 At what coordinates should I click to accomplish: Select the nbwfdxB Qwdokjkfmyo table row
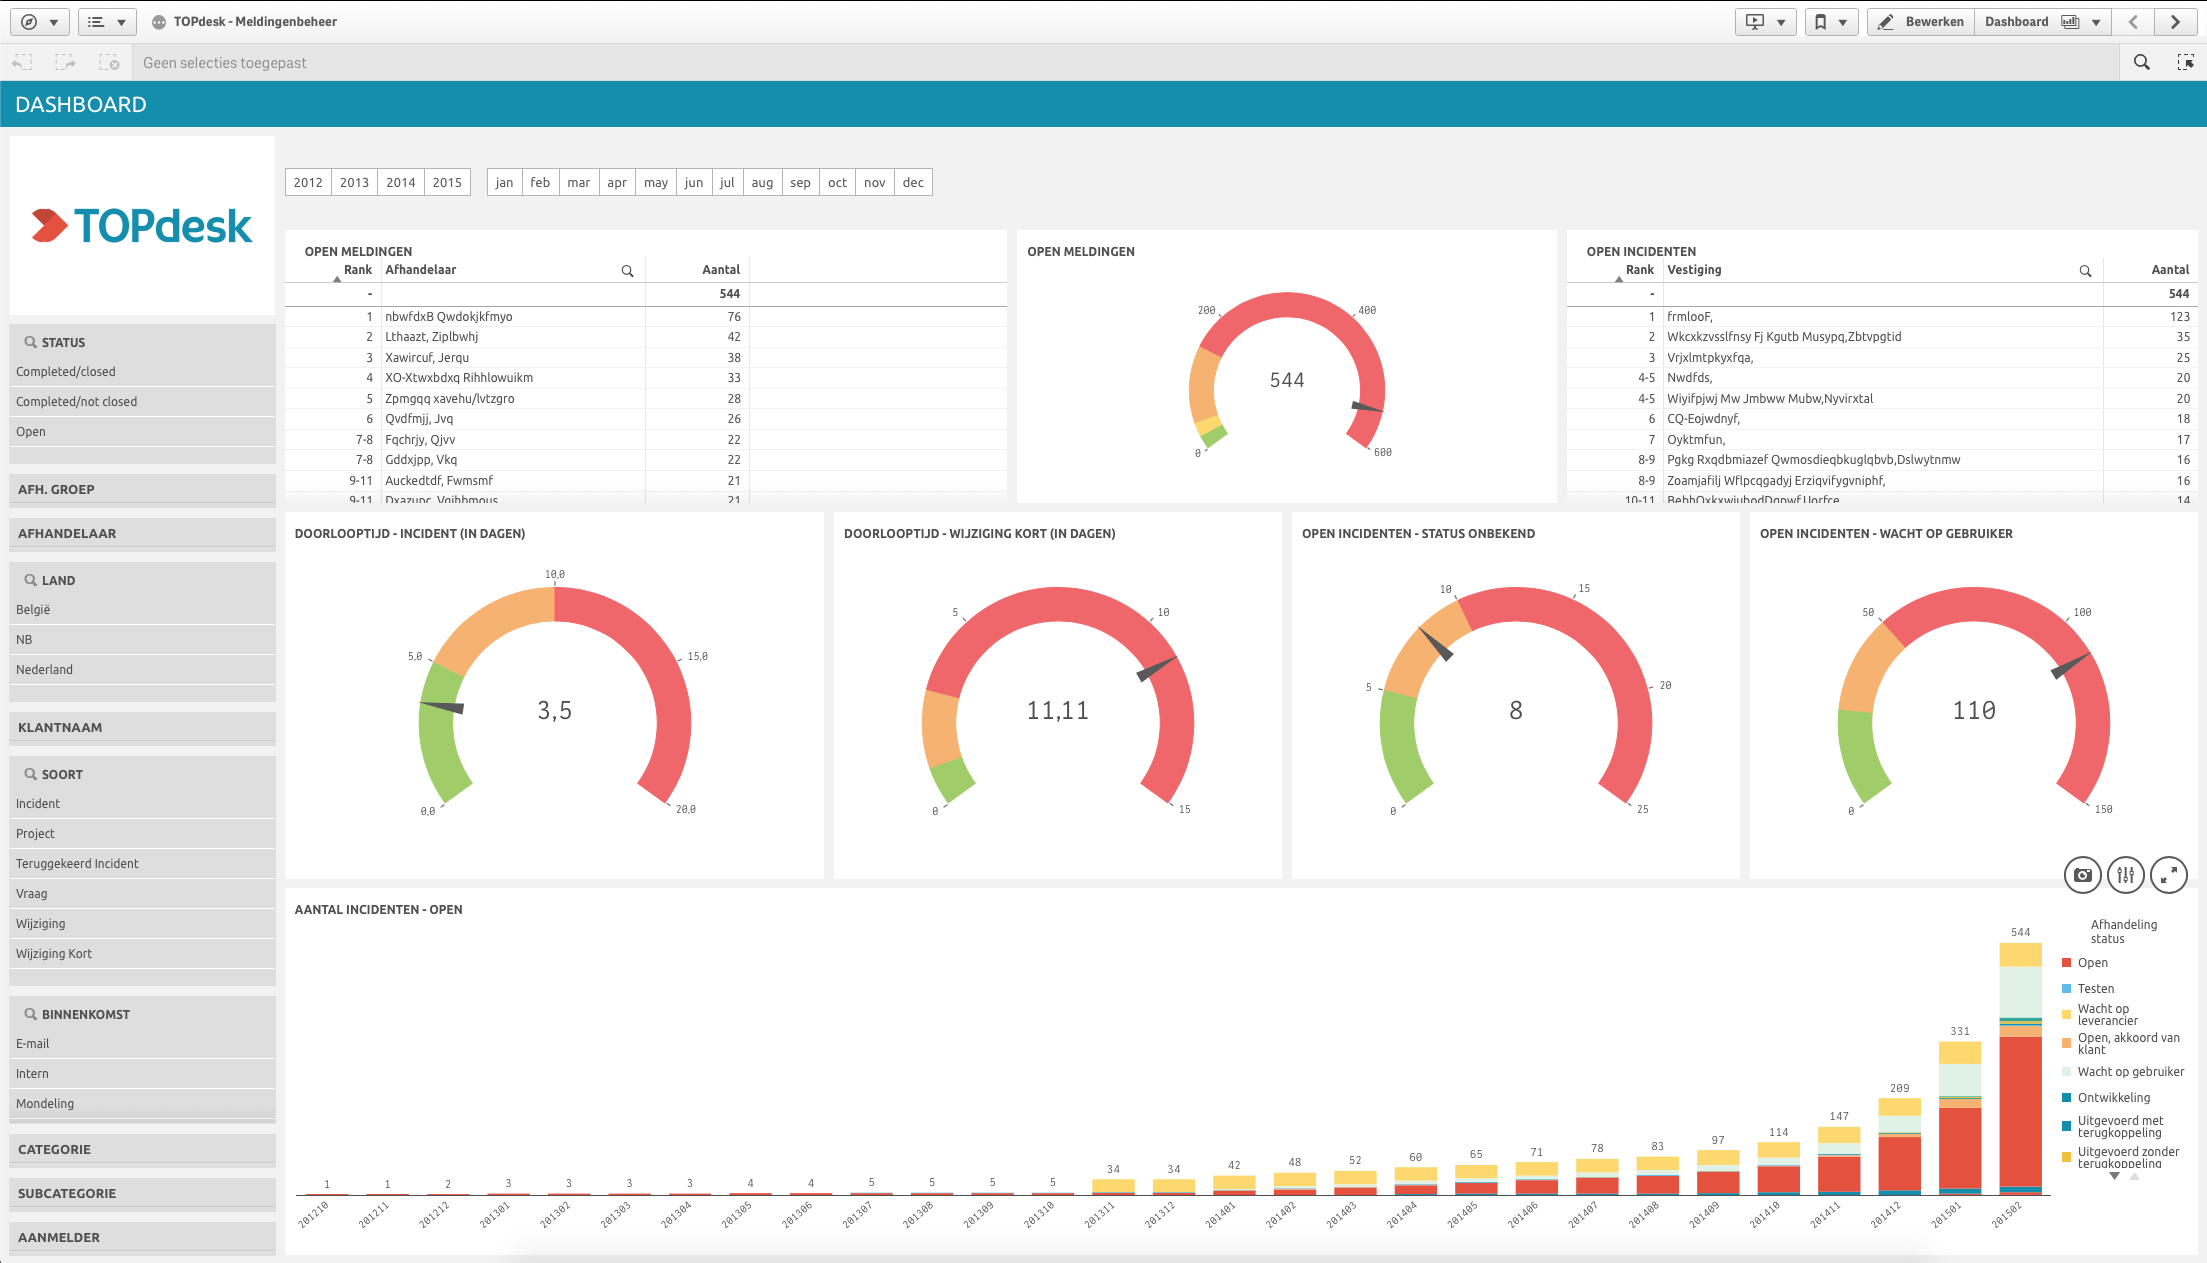click(645, 317)
